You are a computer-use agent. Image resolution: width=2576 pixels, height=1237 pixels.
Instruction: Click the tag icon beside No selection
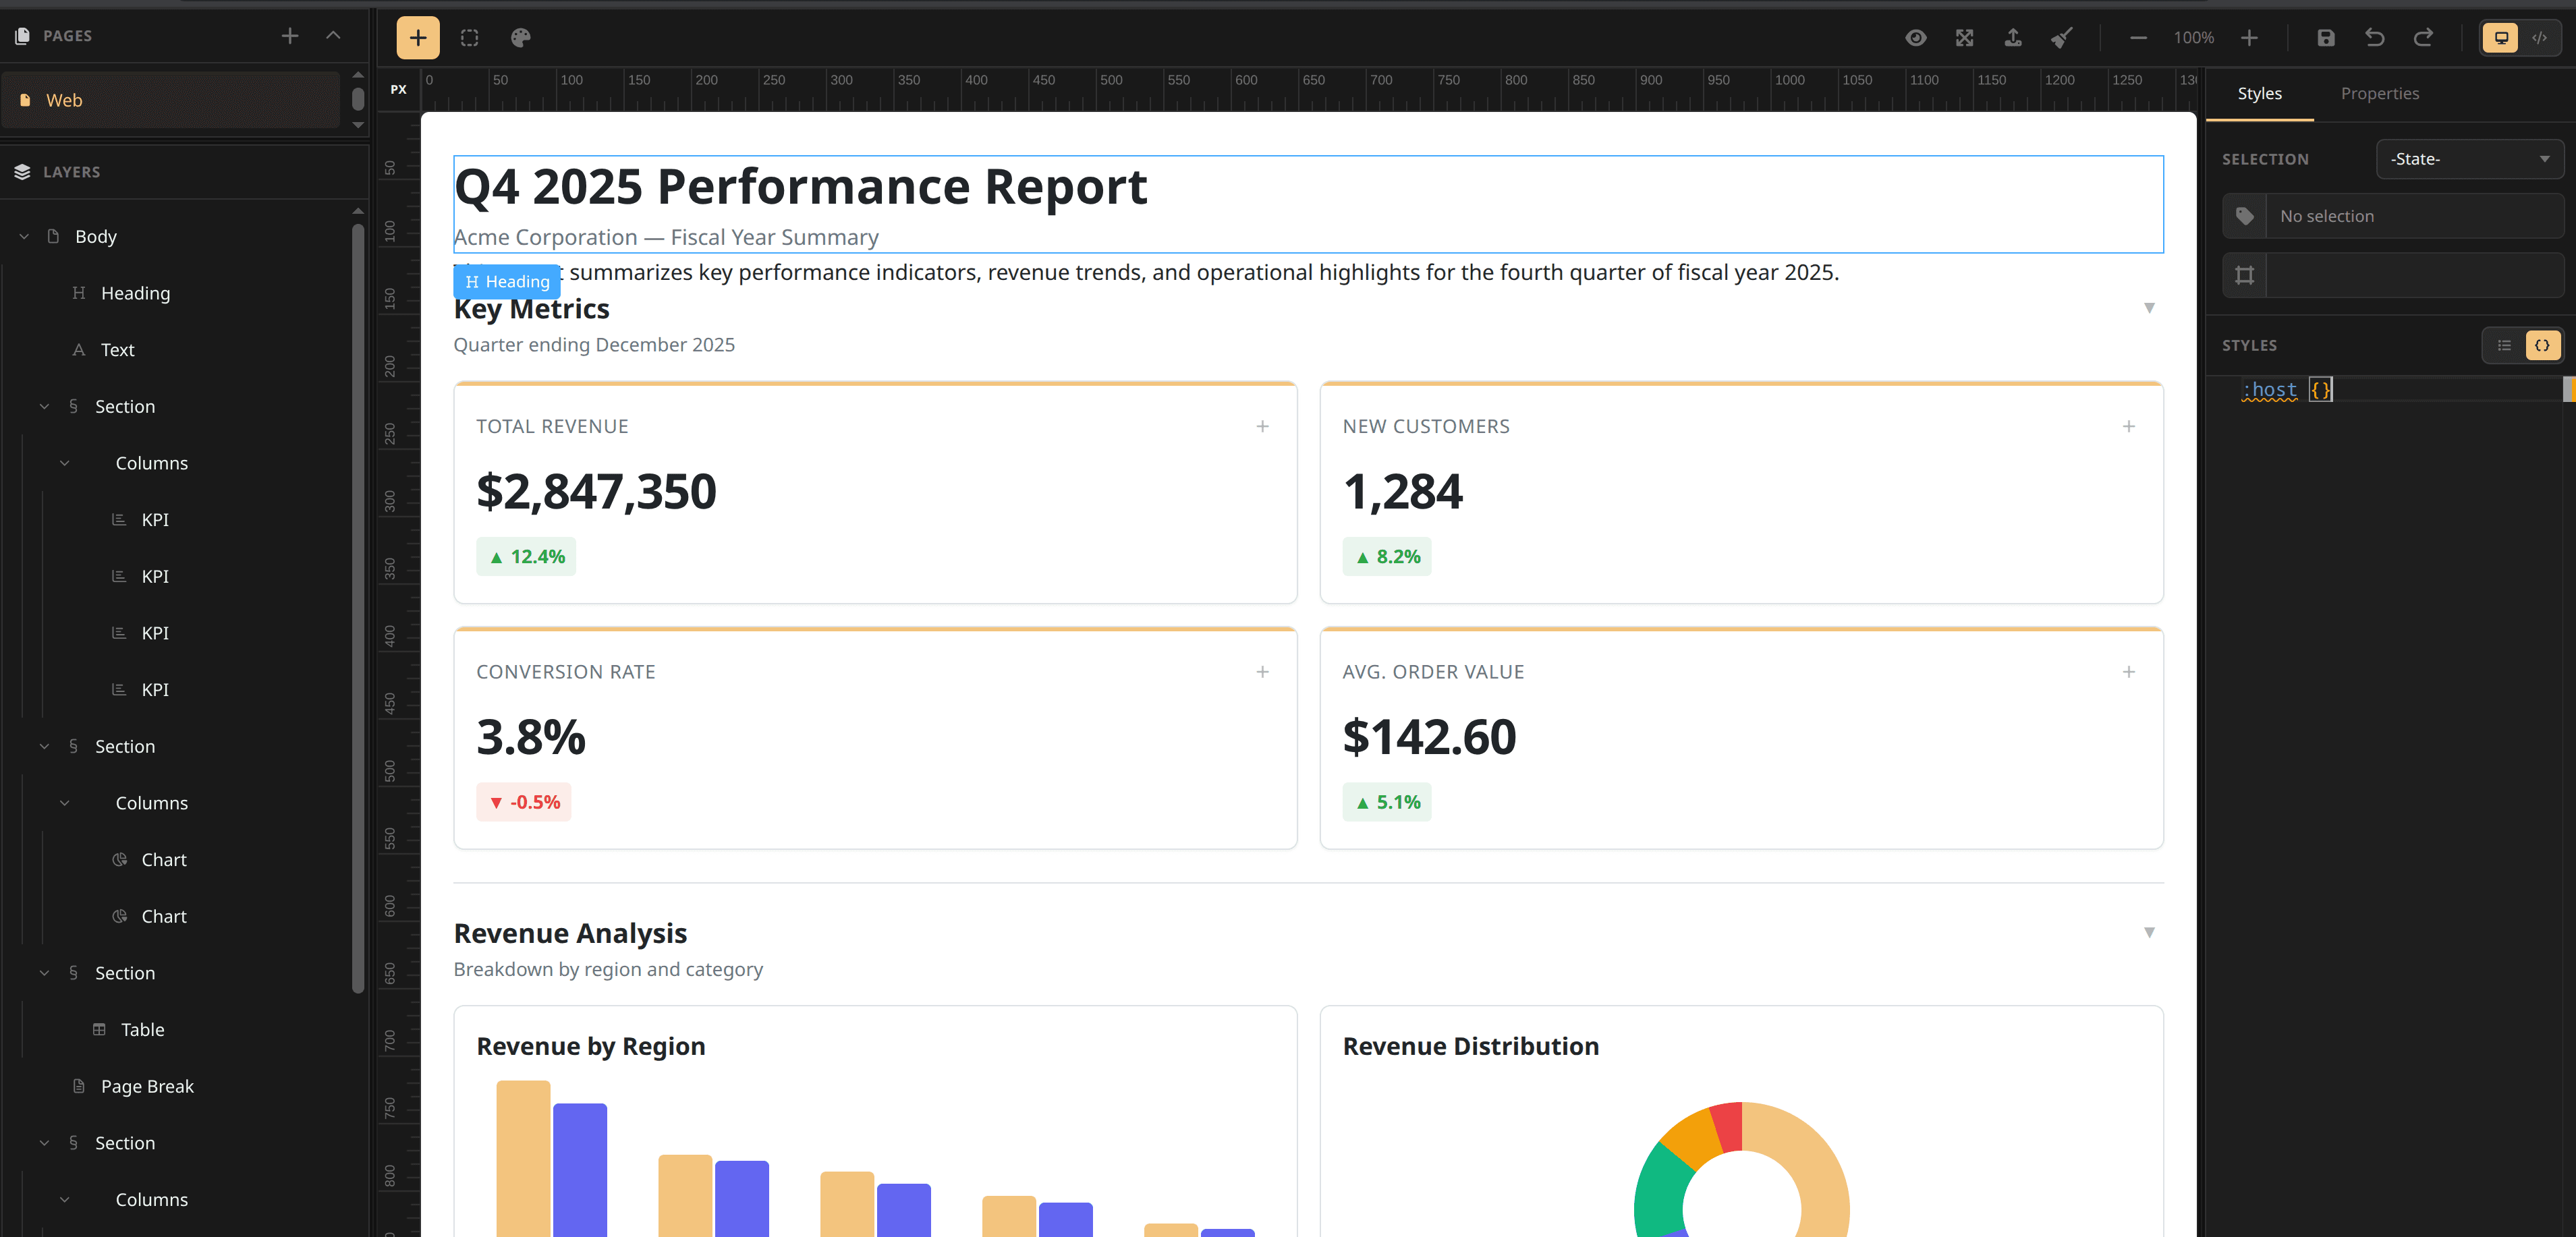coord(2244,216)
